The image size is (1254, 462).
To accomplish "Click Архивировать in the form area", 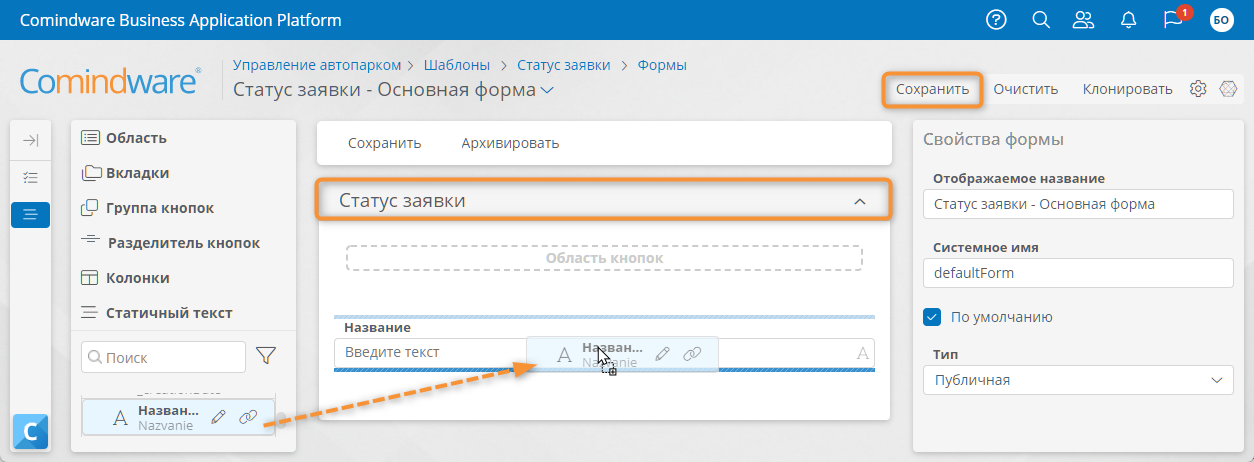I will [x=510, y=143].
